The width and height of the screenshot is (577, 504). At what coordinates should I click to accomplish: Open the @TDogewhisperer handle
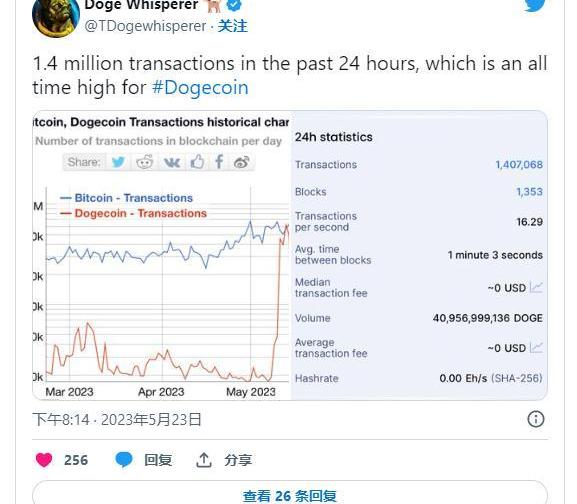coord(145,26)
